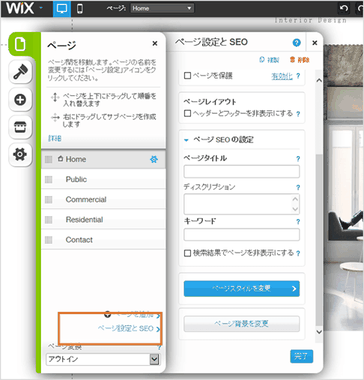The width and height of the screenshot is (364, 380).
Task: Open the Add plus sidebar icon
Action: (20, 100)
